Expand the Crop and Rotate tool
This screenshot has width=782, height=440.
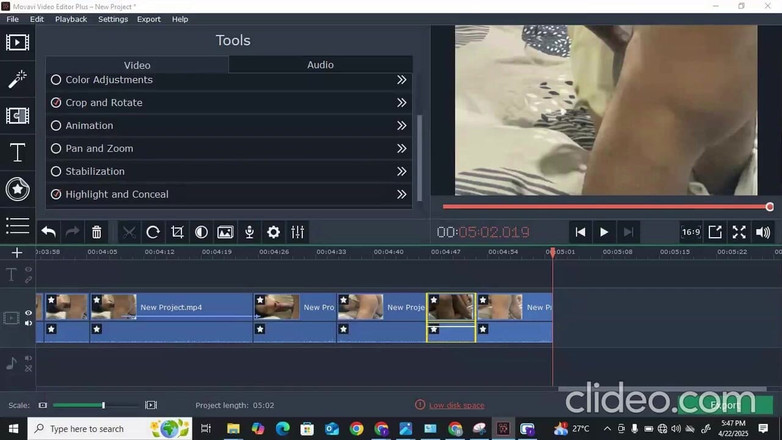point(401,103)
